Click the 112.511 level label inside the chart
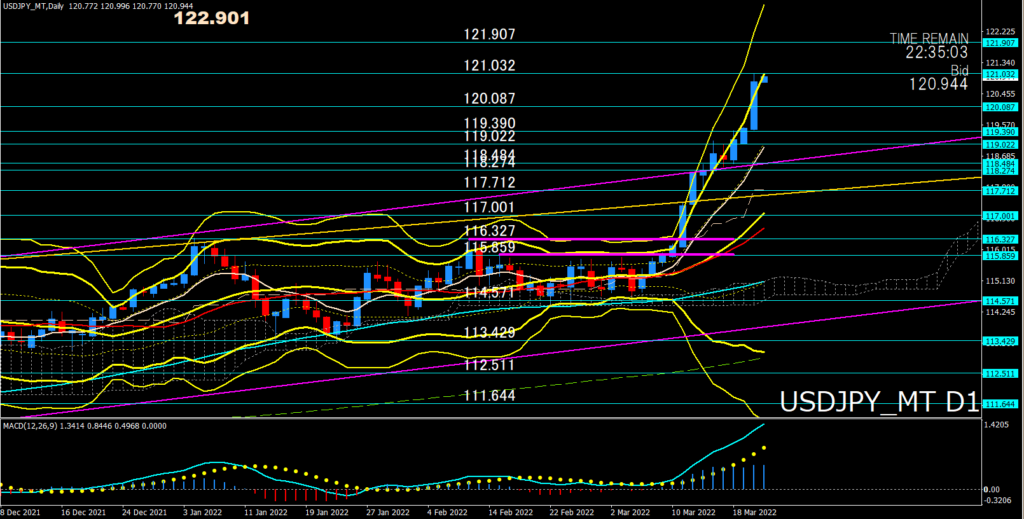 point(490,365)
